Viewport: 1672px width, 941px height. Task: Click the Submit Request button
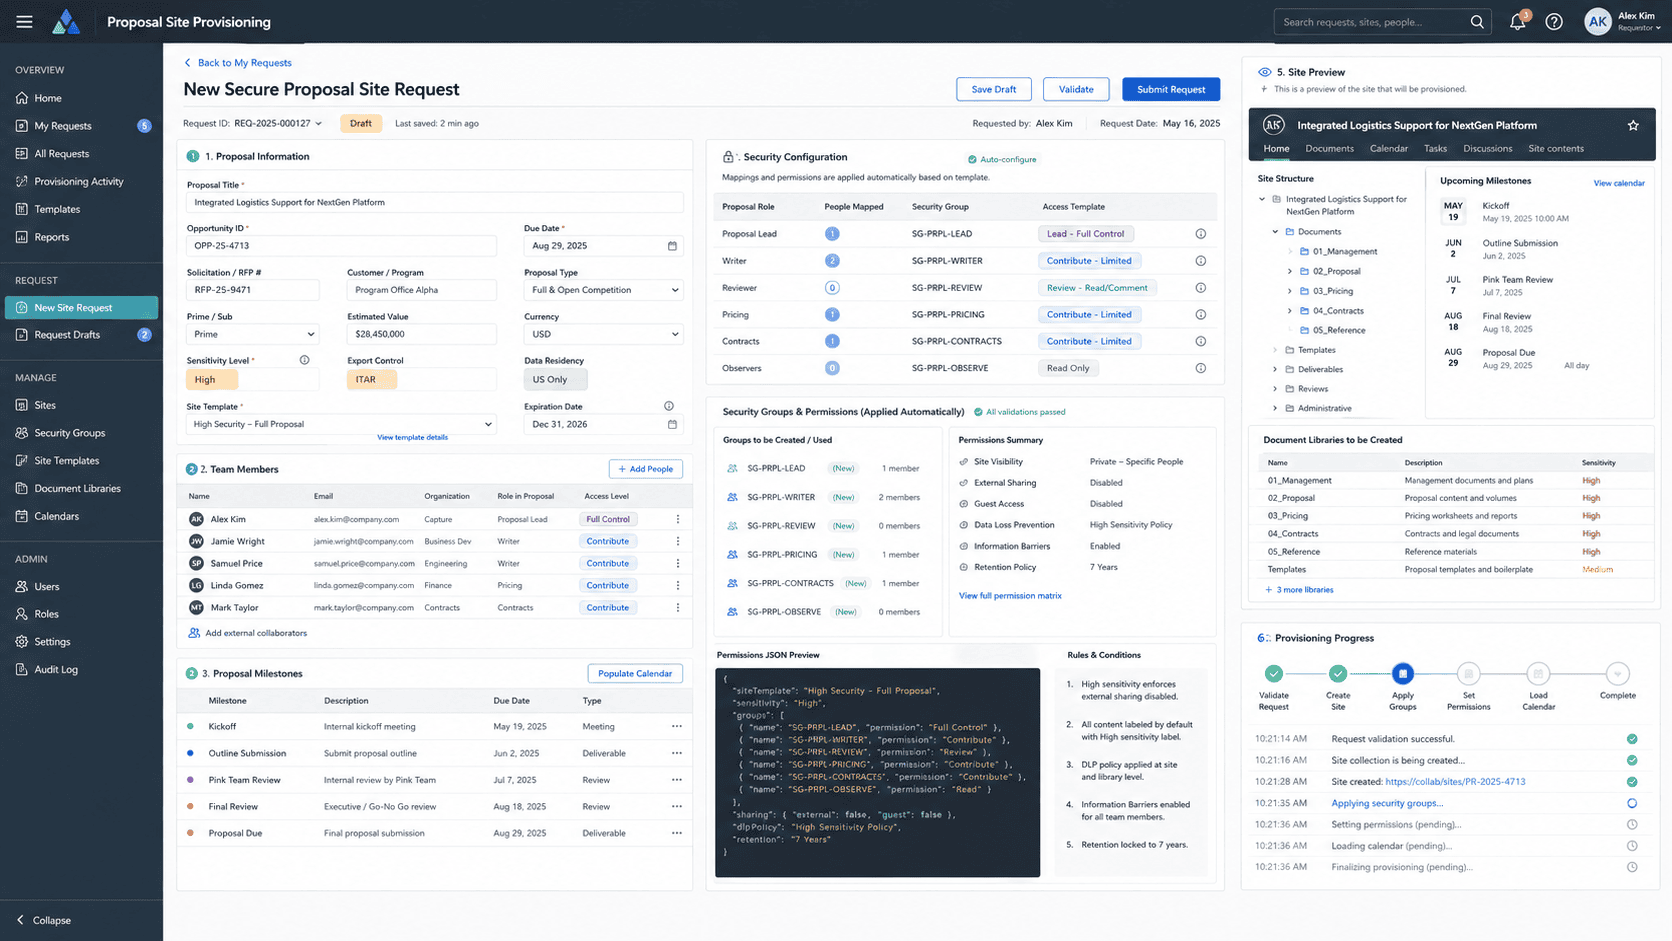1171,89
